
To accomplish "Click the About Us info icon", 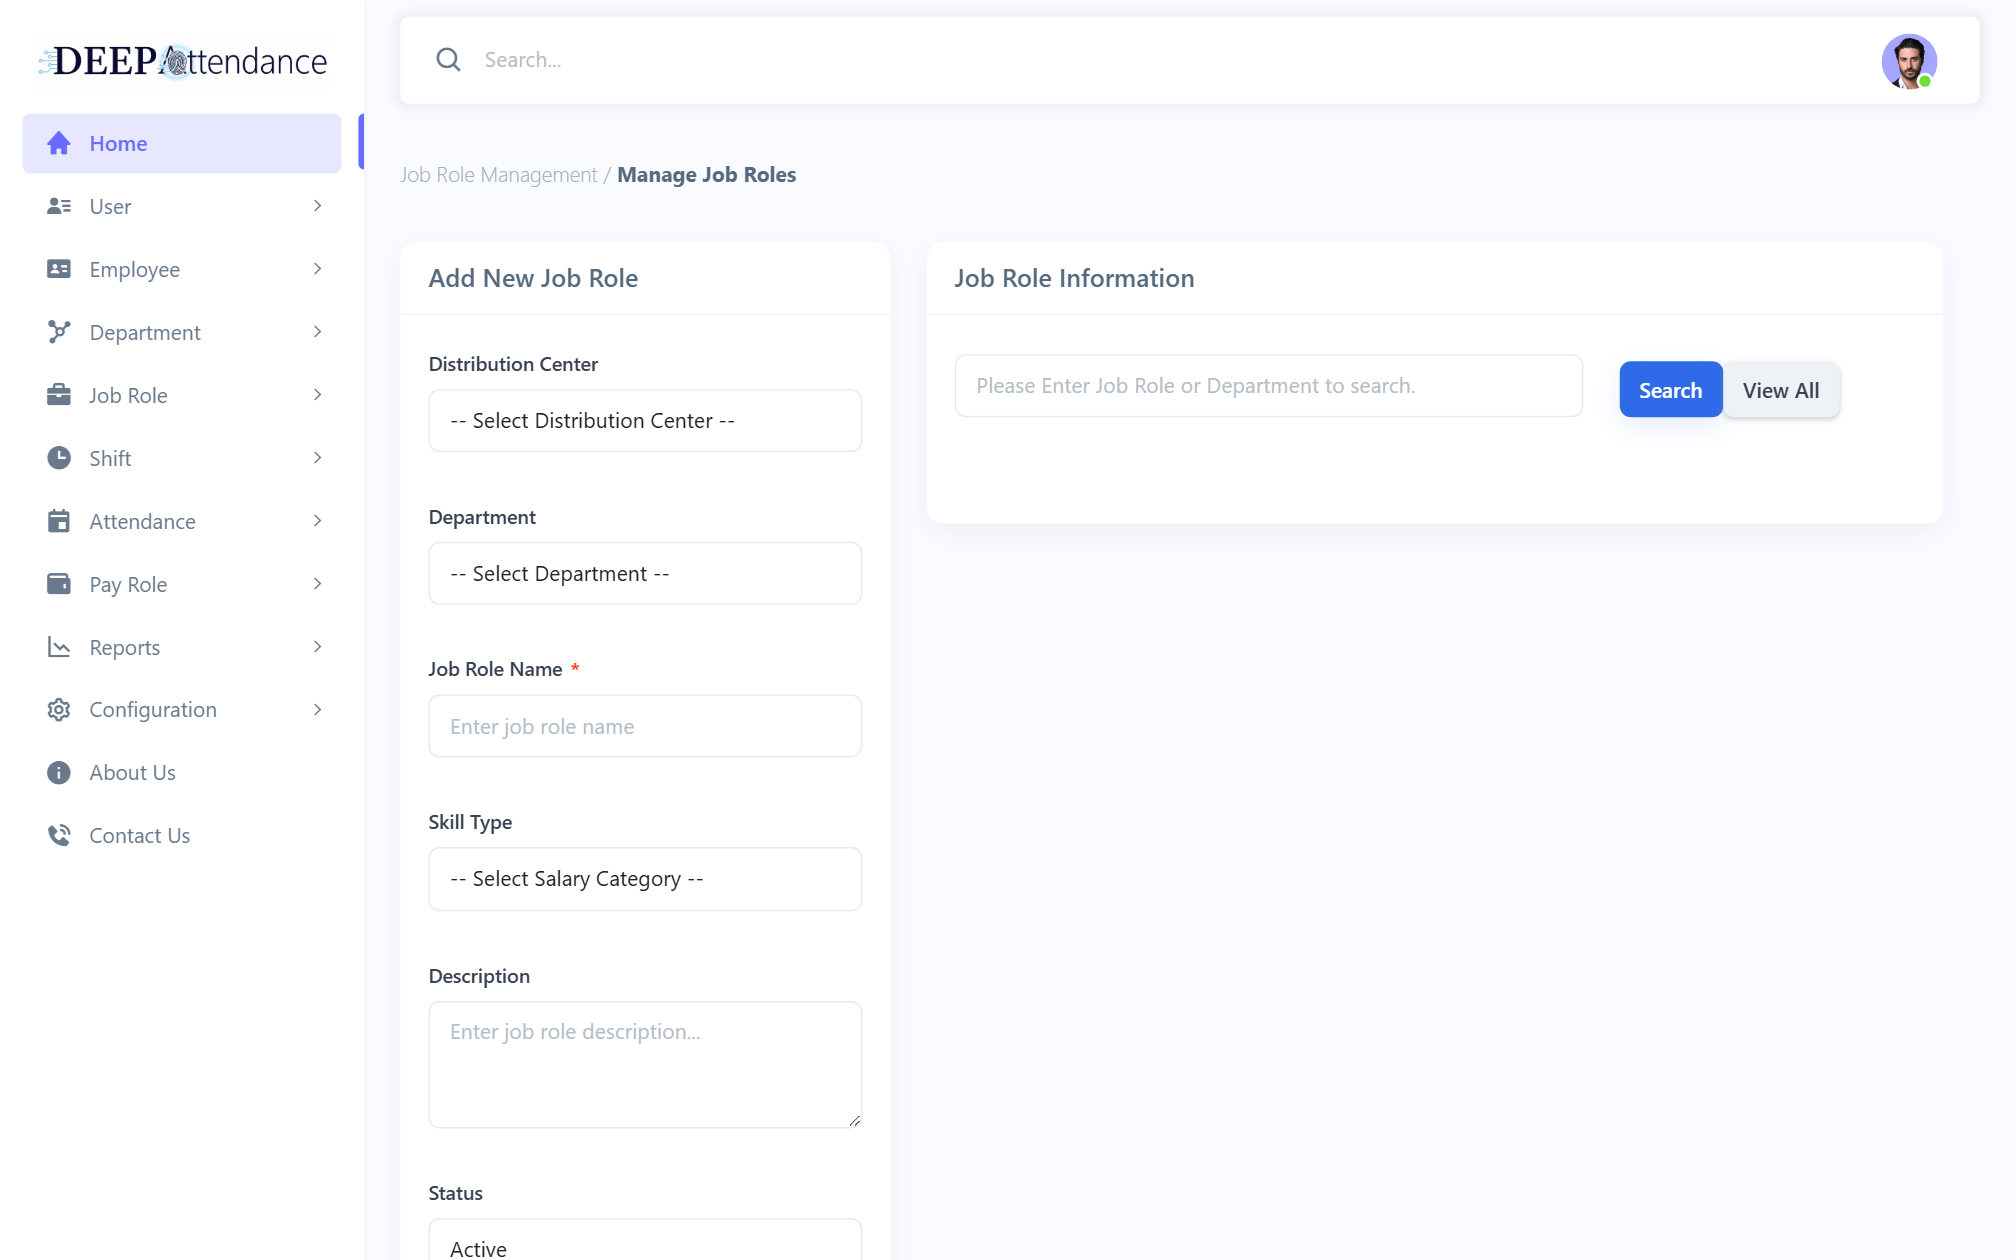I will (x=59, y=773).
